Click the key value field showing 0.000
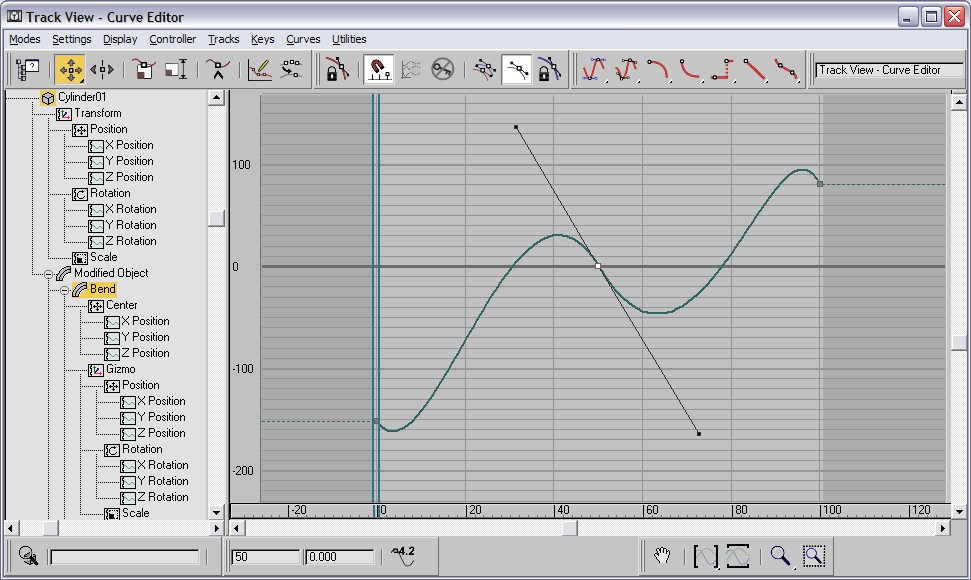971x580 pixels. point(339,557)
